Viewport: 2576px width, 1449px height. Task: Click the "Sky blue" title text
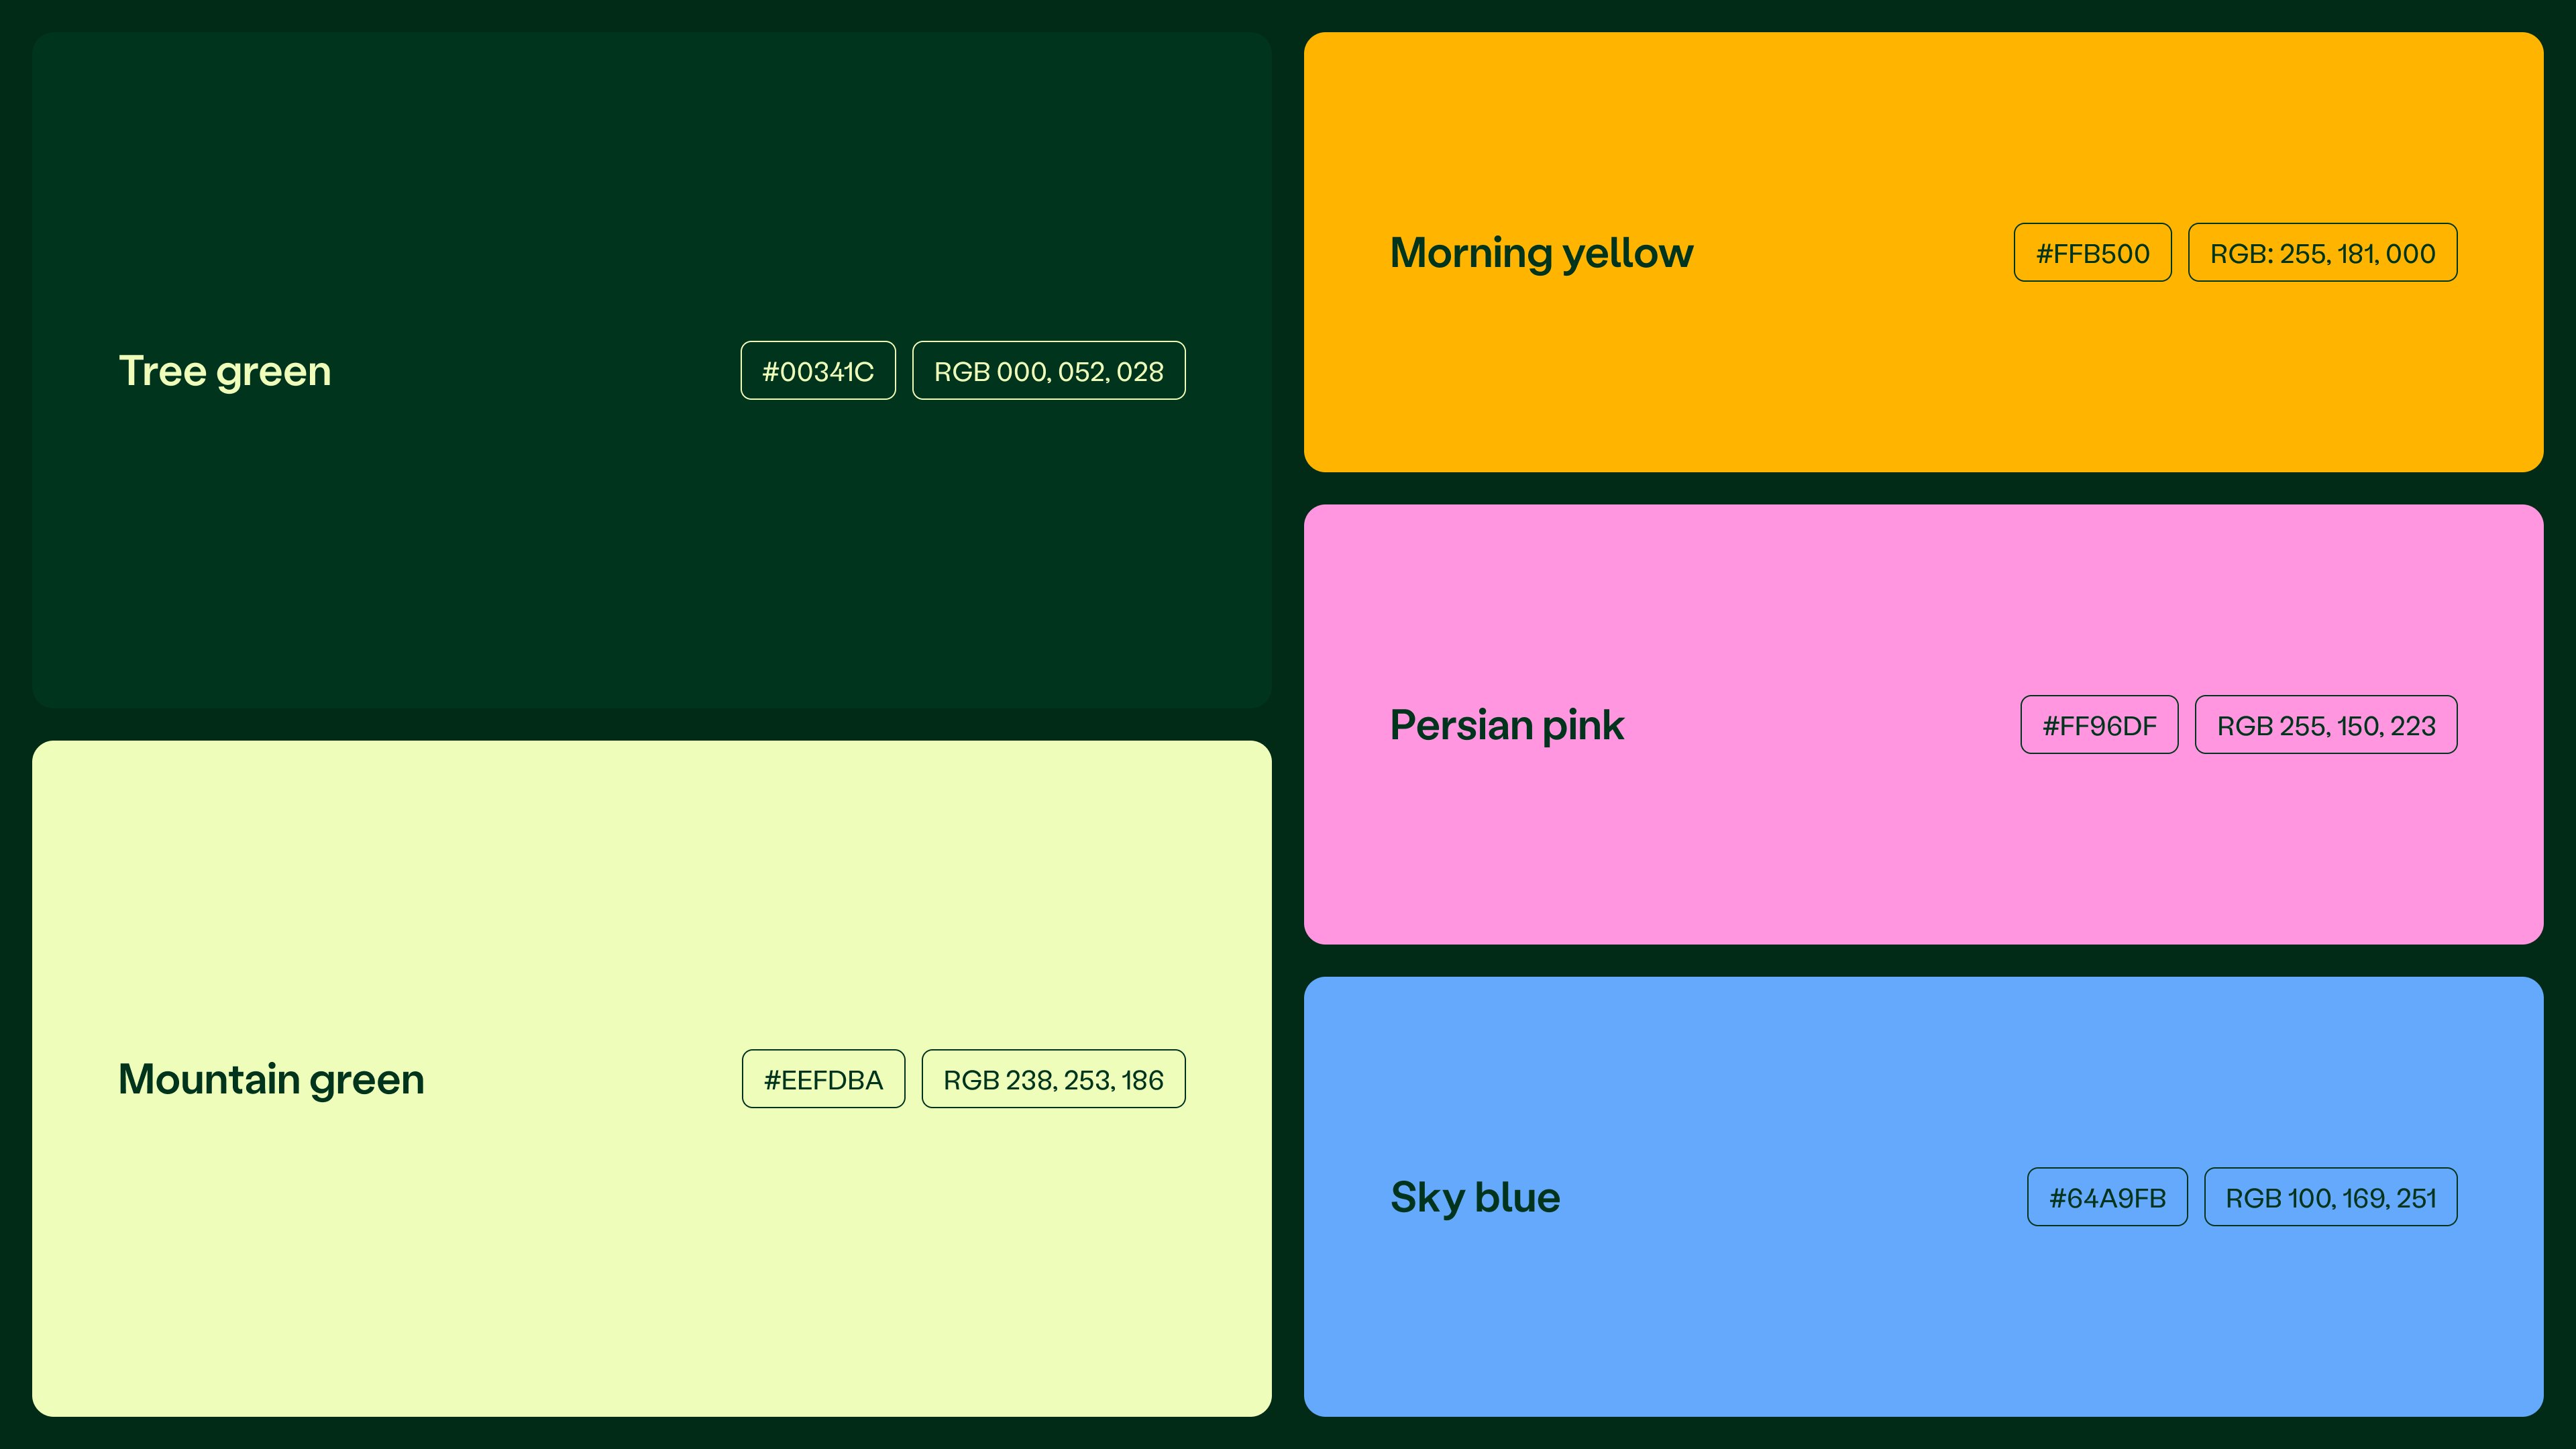coord(1475,1197)
